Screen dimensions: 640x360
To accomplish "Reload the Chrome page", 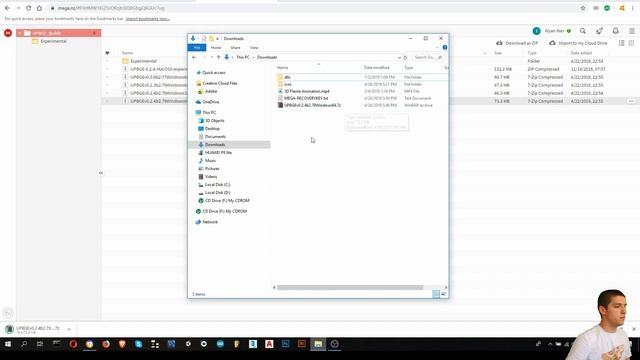I will 28,8.
